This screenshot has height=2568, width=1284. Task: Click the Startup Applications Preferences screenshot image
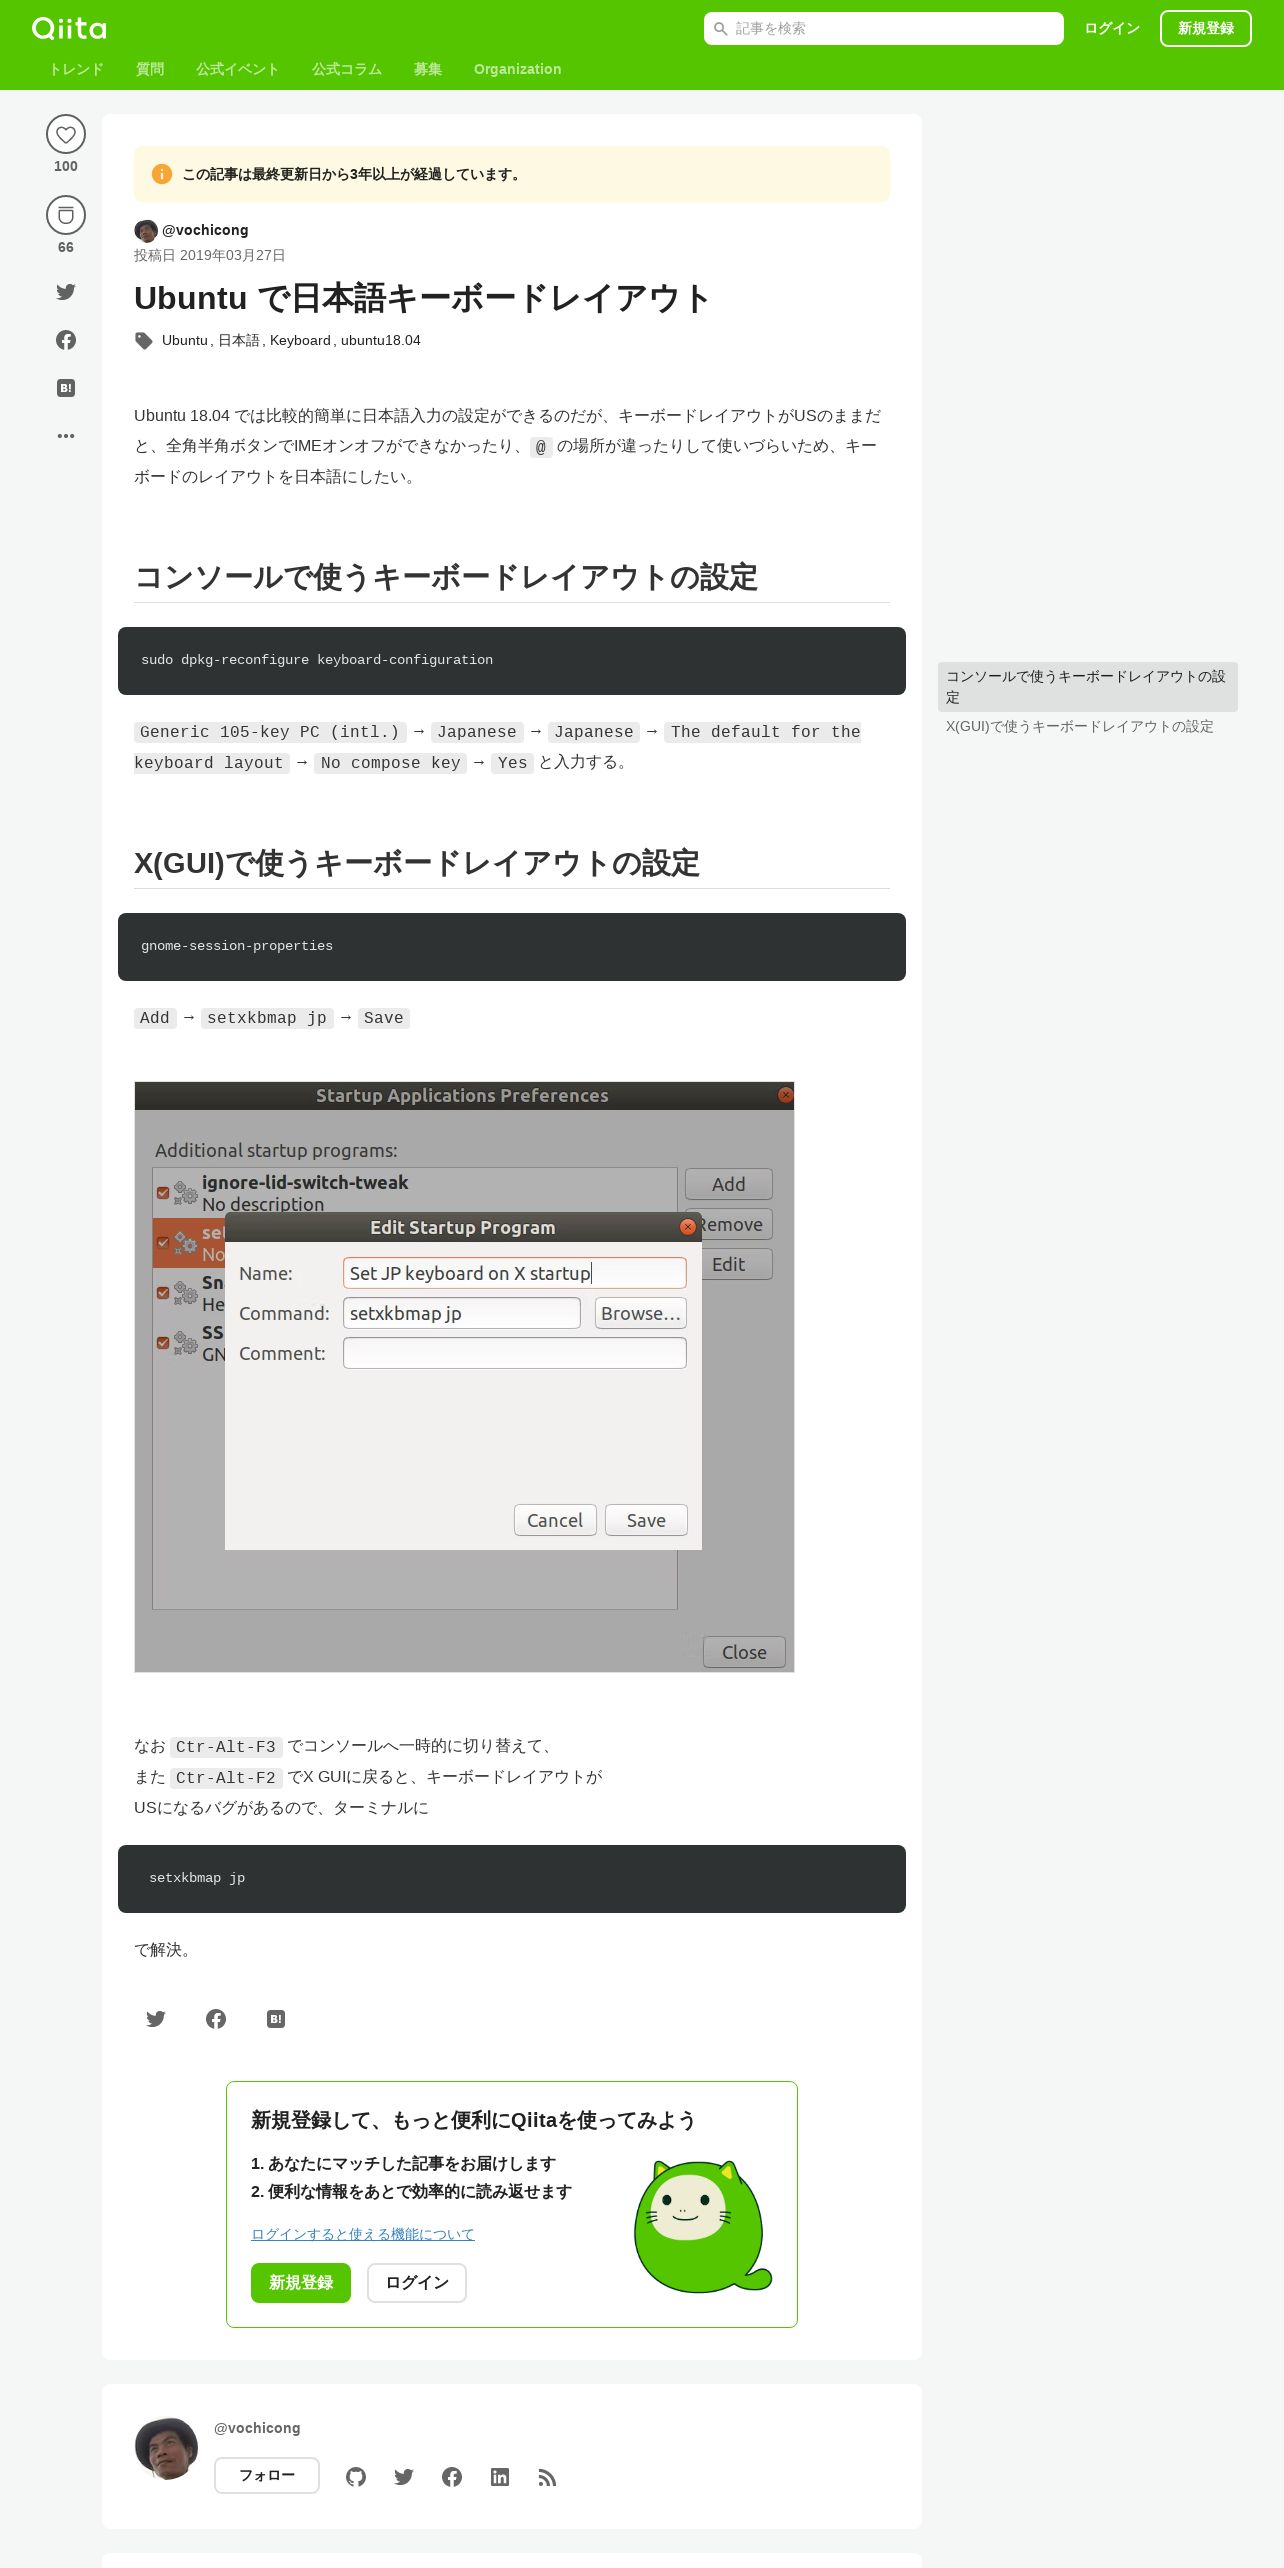(464, 1377)
